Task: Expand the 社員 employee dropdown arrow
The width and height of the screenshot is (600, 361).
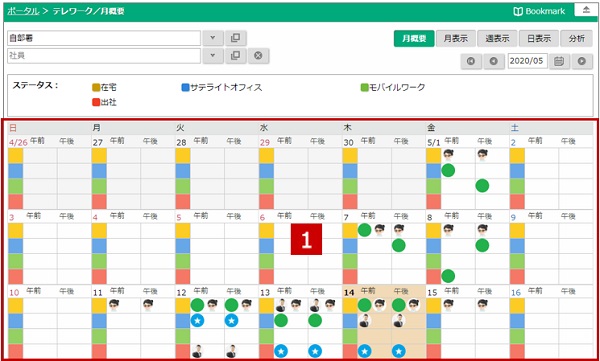Action: point(213,56)
